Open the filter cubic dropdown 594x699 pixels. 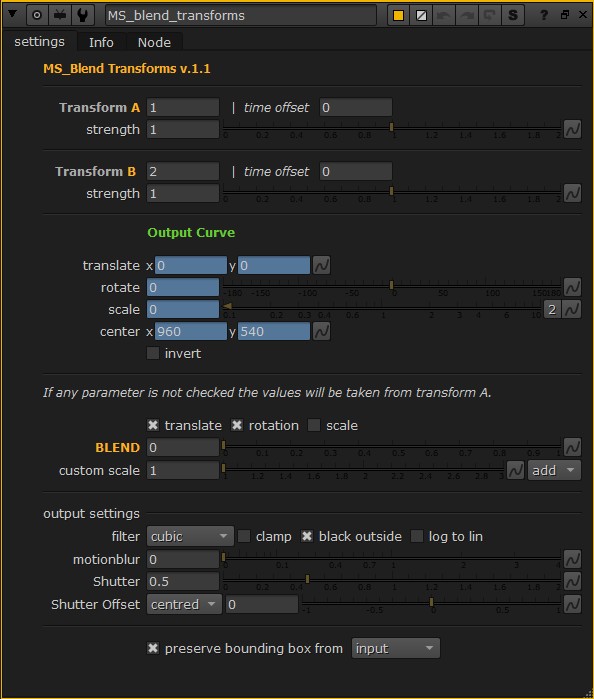tap(190, 536)
